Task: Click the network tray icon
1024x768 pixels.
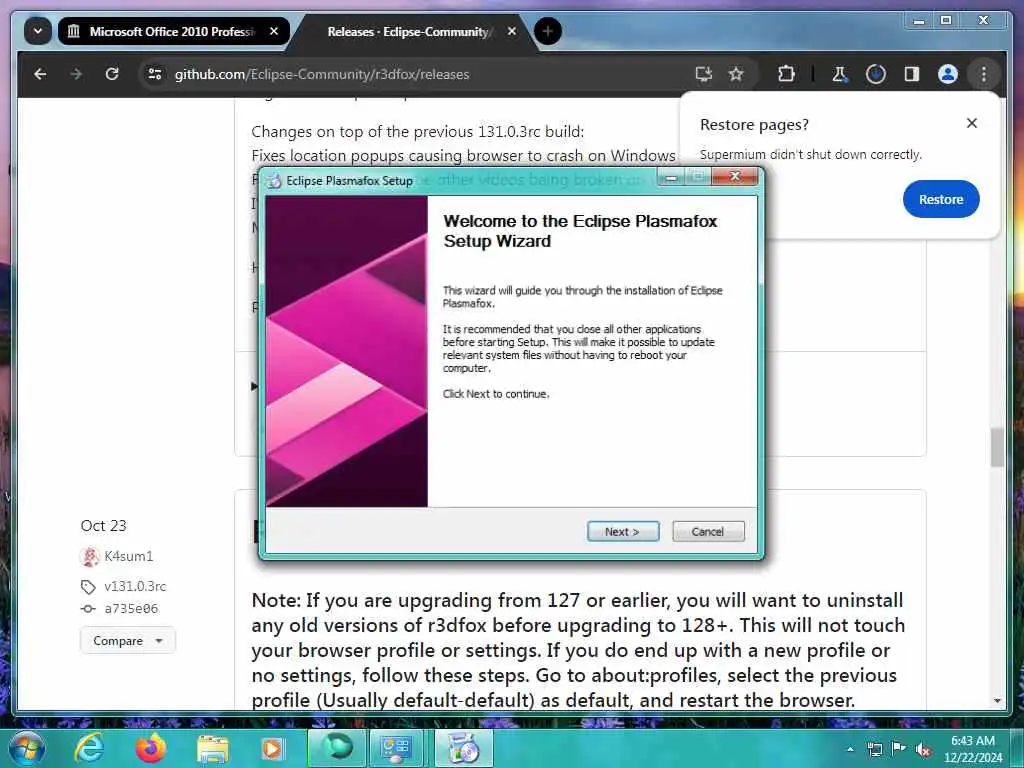Action: point(874,749)
